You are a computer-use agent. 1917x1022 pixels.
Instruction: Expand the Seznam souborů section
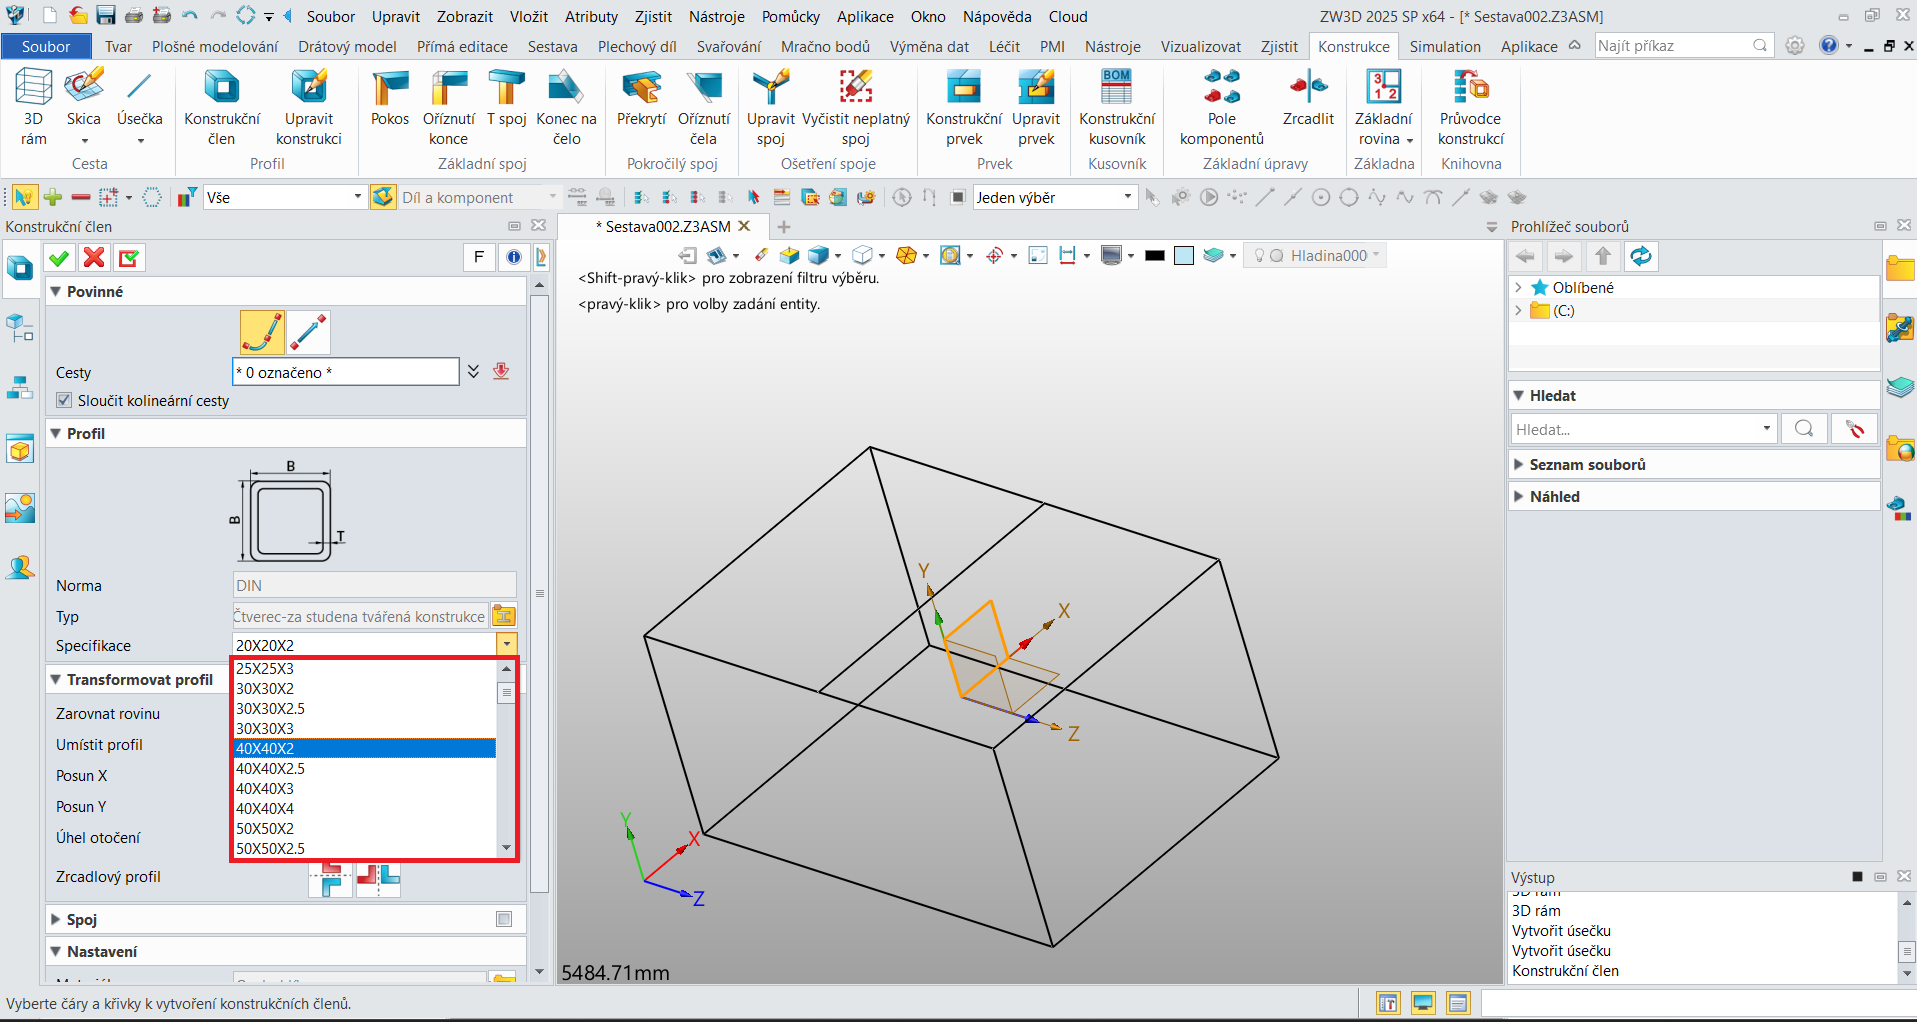[1519, 464]
